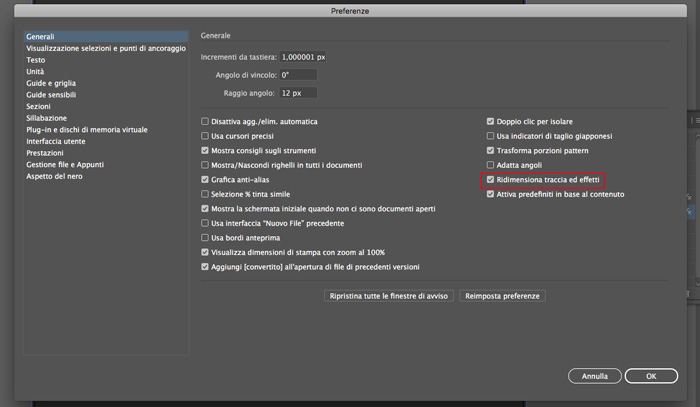Enable Usa cursori precisi checkbox
The width and height of the screenshot is (700, 407).
(x=205, y=136)
